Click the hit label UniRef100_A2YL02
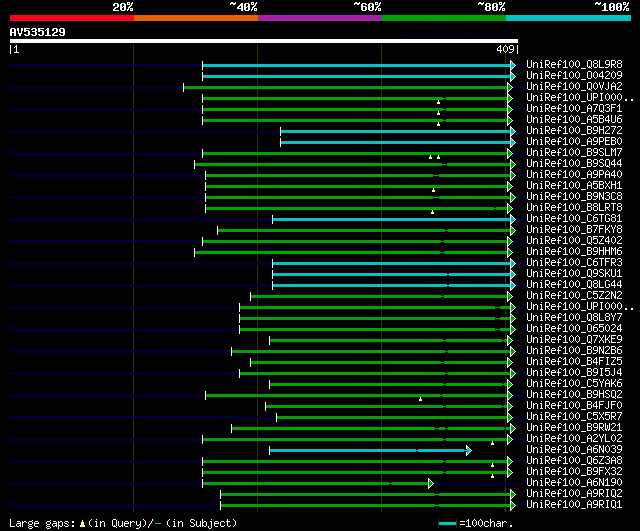The height and width of the screenshot is (531, 640). (574, 439)
